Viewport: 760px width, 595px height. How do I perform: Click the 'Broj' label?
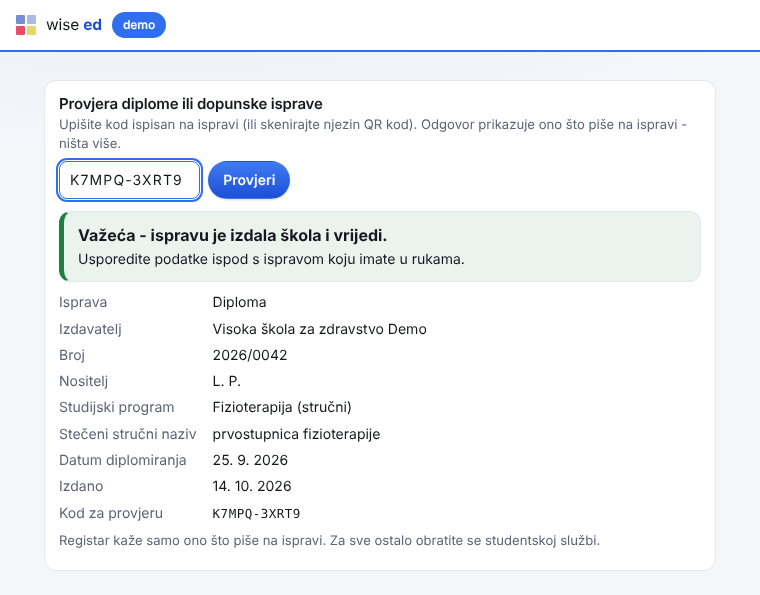pos(72,355)
